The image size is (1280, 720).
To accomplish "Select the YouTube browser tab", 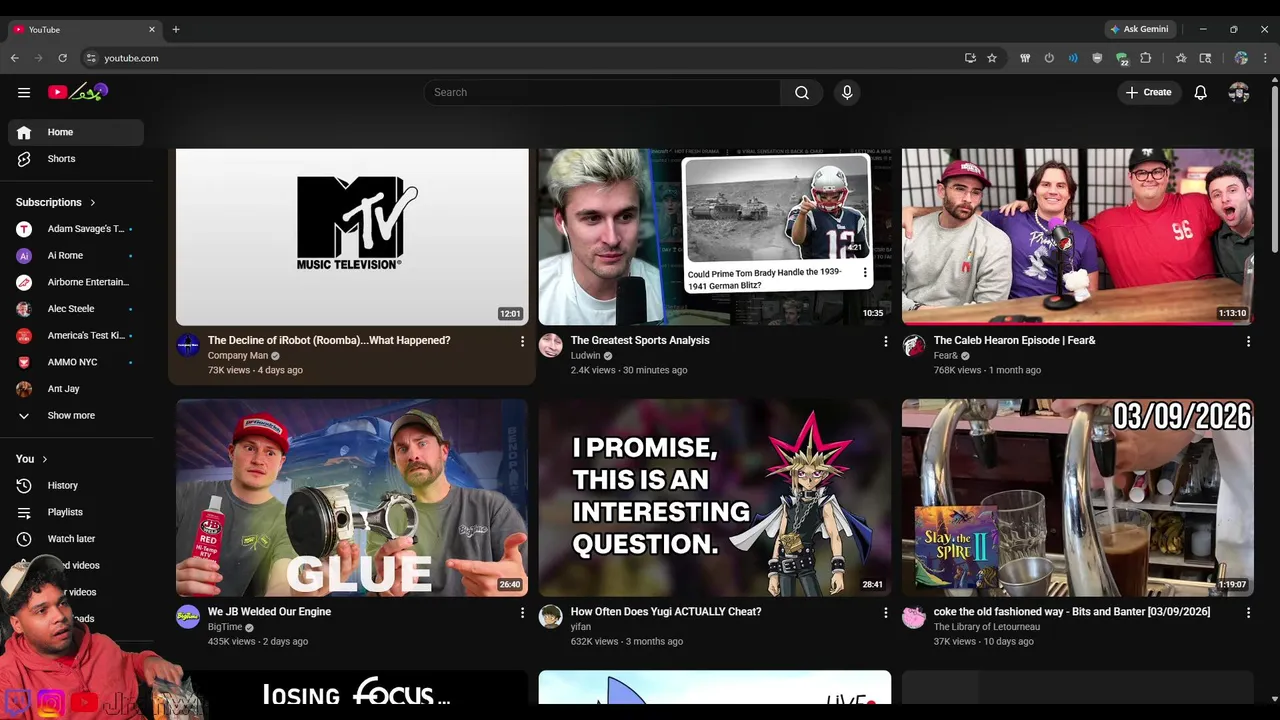I will [85, 29].
